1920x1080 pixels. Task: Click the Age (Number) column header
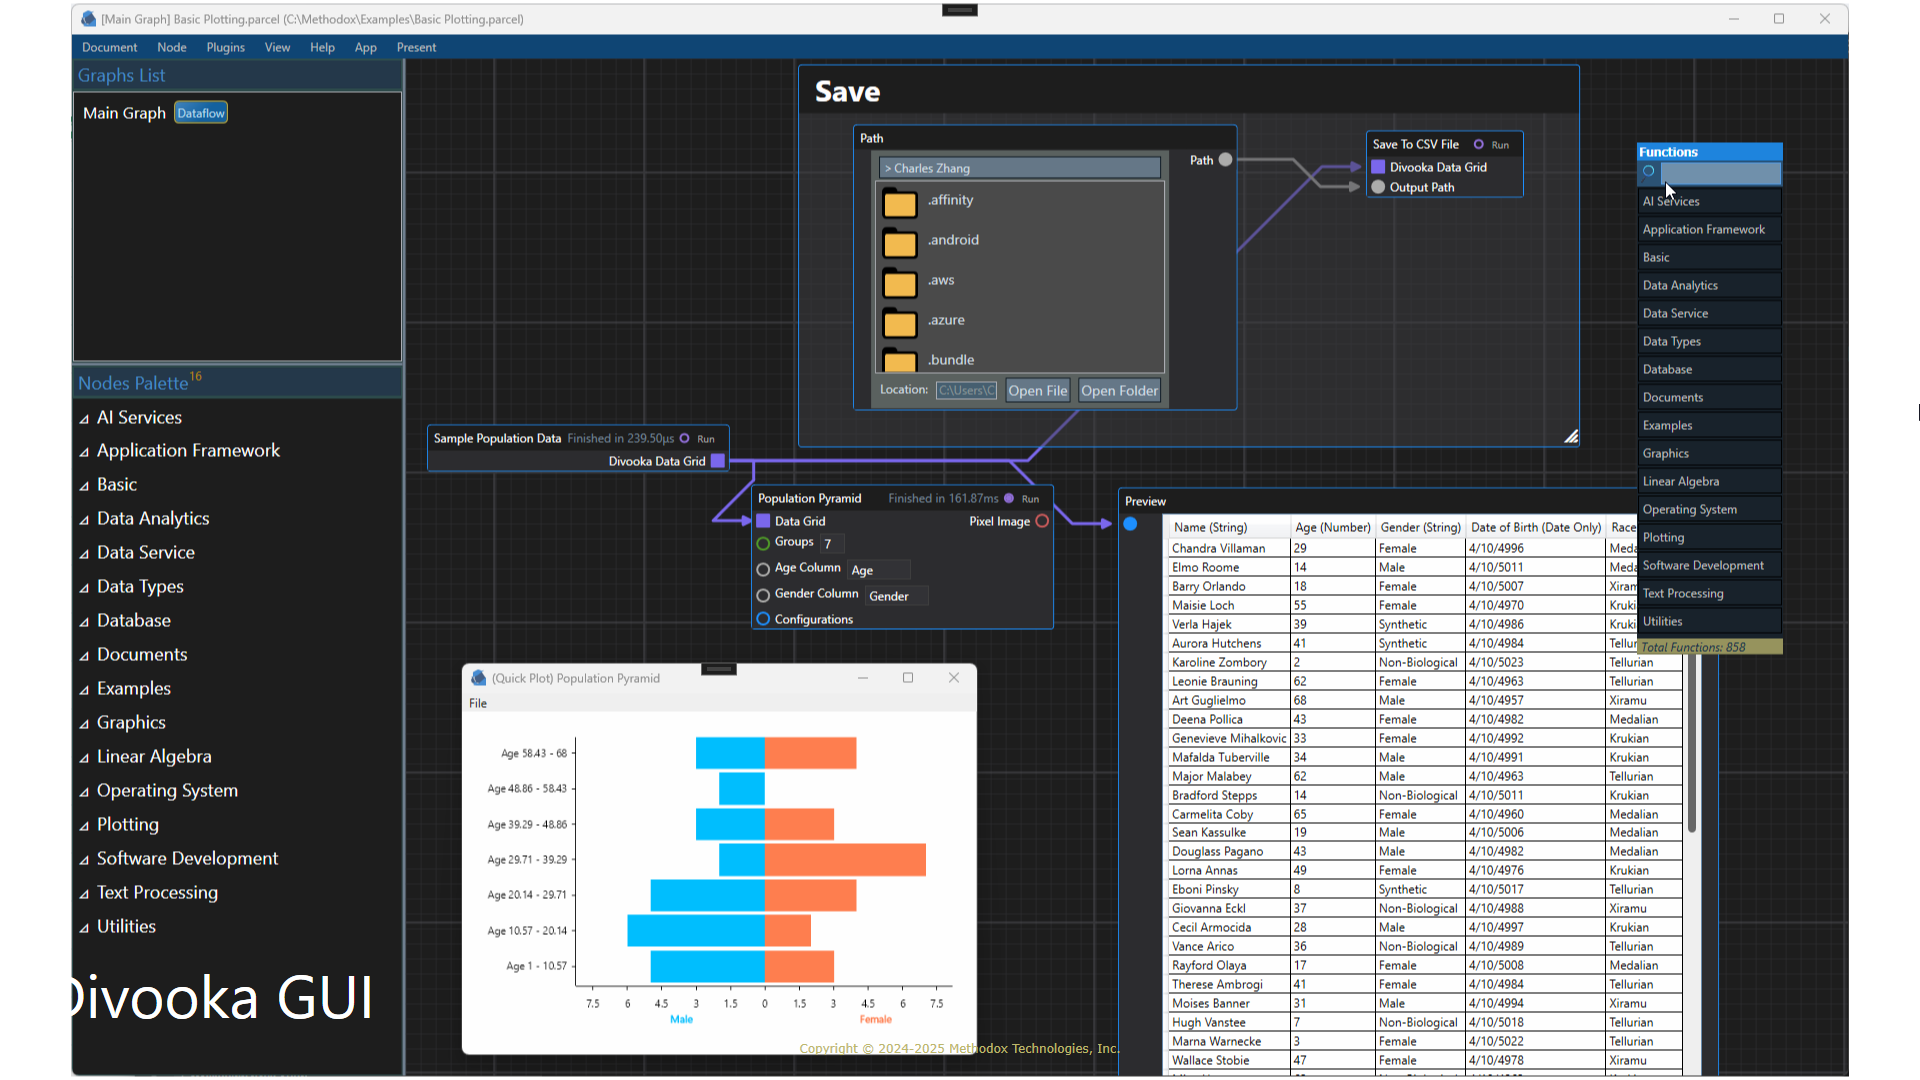(x=1332, y=527)
